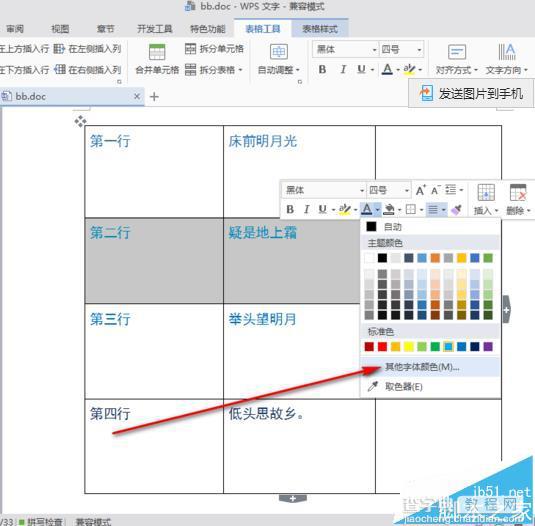Viewport: 535px width, 526px height.
Task: Expand font color arrow in mini toolbar
Action: click(x=377, y=209)
